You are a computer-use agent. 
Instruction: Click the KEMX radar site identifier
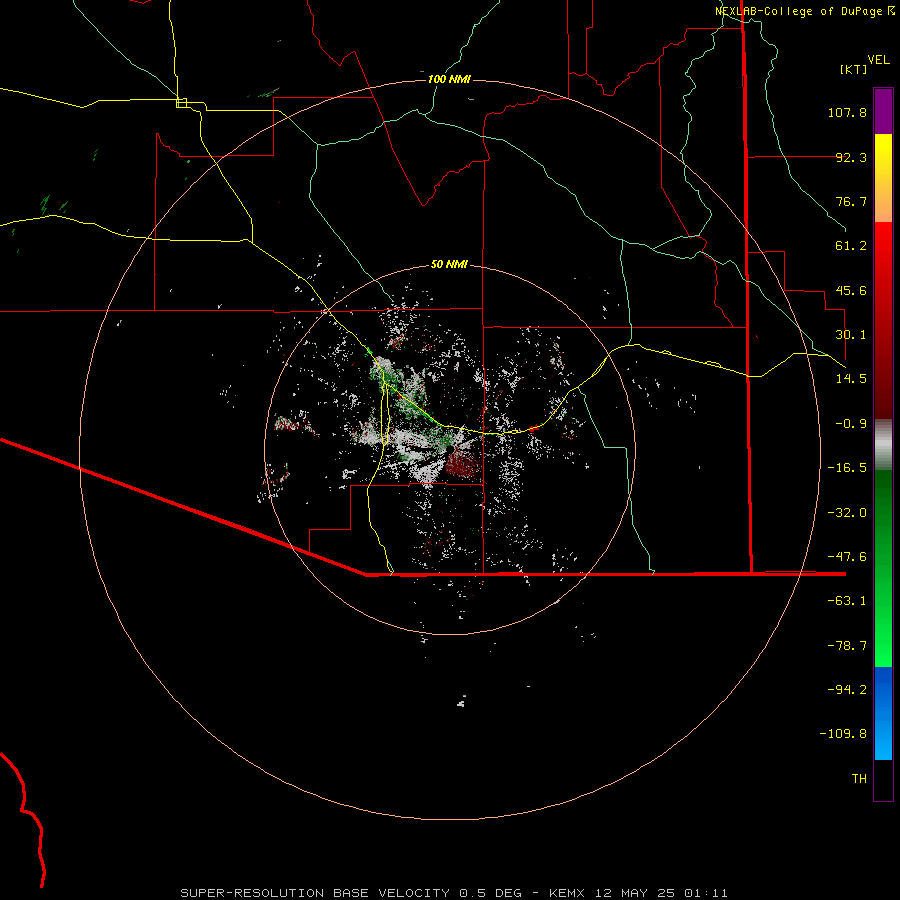567,893
